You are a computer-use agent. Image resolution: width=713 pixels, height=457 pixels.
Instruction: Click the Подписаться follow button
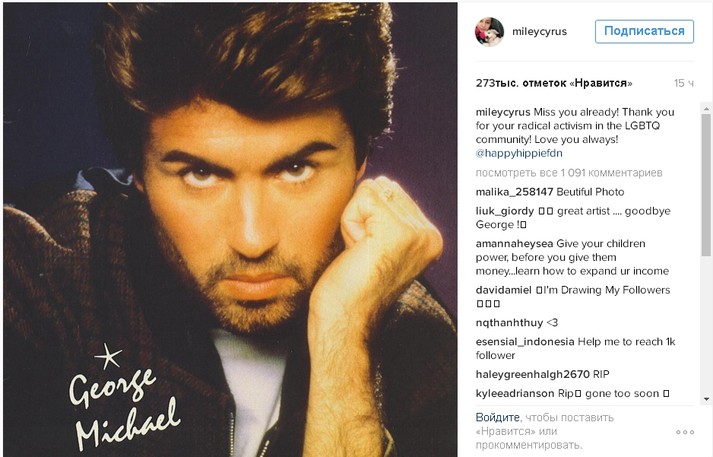[x=644, y=31]
